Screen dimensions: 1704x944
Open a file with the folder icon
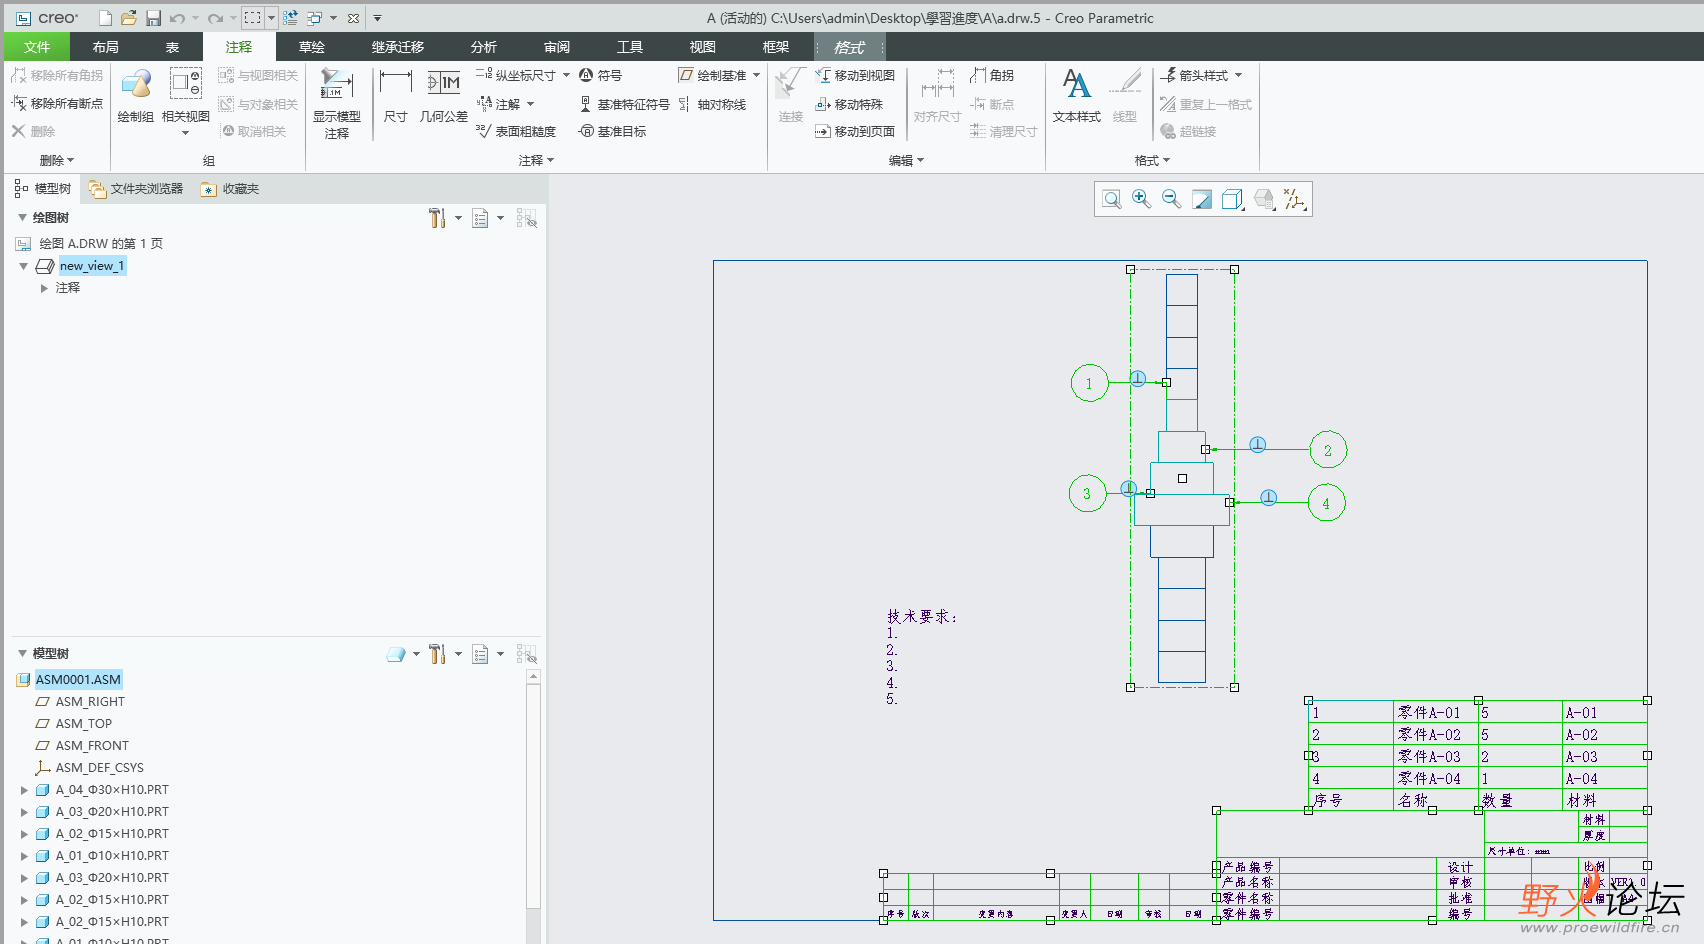129,18
